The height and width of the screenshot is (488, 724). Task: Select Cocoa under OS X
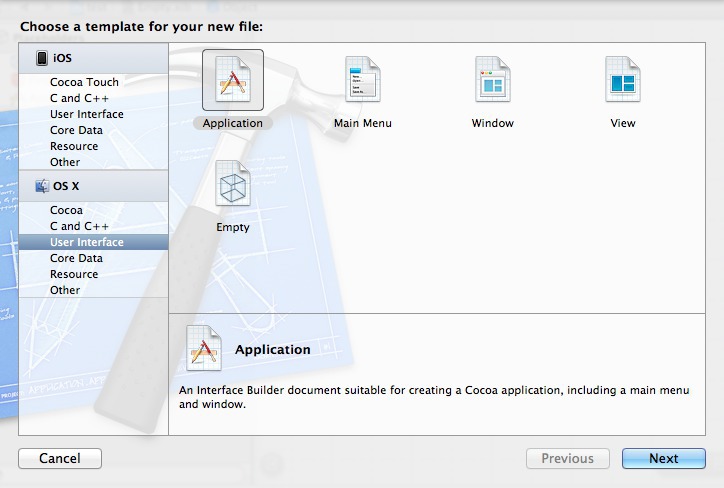[x=66, y=210]
